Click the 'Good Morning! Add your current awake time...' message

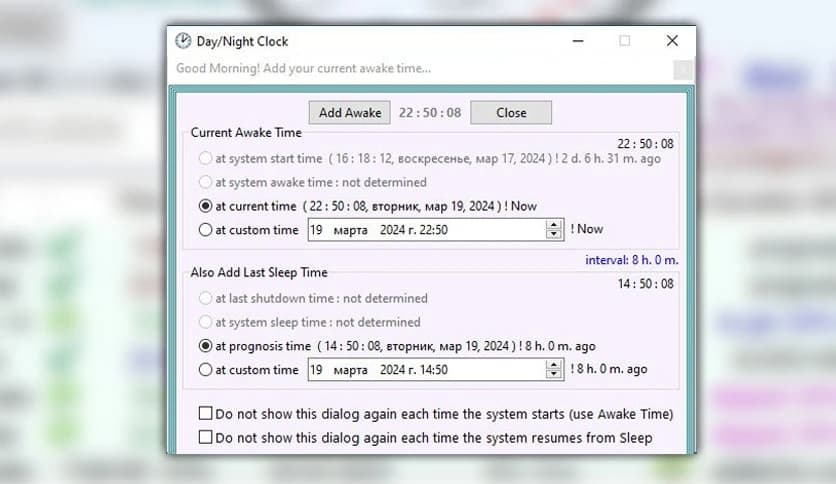tap(303, 68)
